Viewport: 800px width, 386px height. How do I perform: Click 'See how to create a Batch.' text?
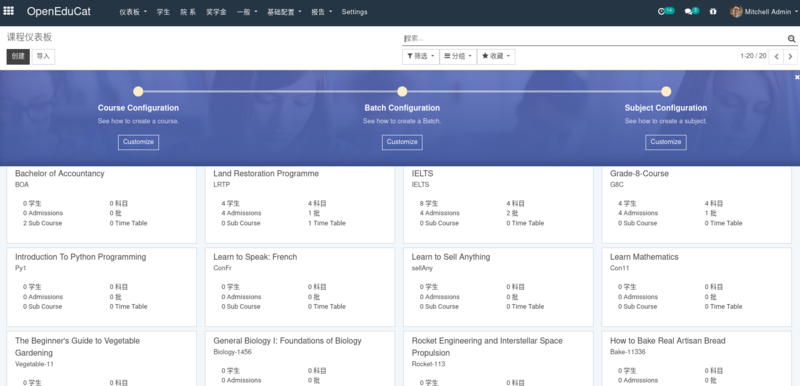click(x=402, y=121)
